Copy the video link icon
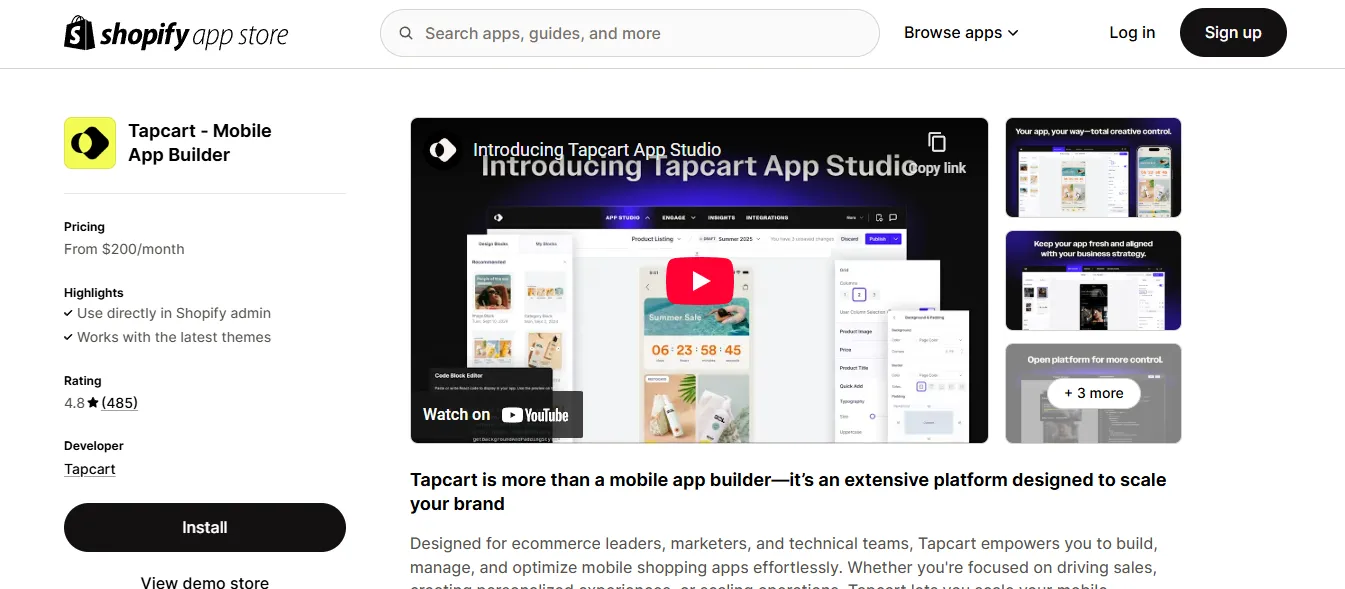 tap(936, 142)
